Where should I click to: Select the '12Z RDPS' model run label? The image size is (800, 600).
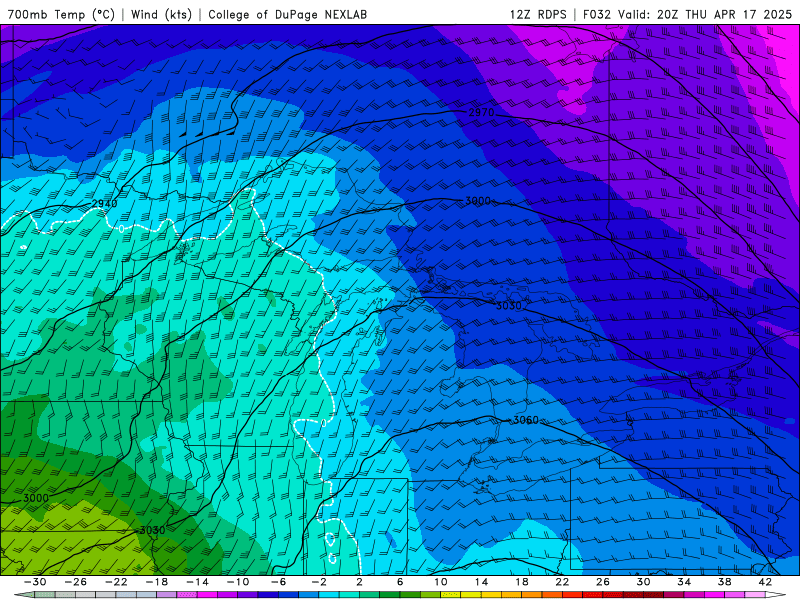coord(538,14)
